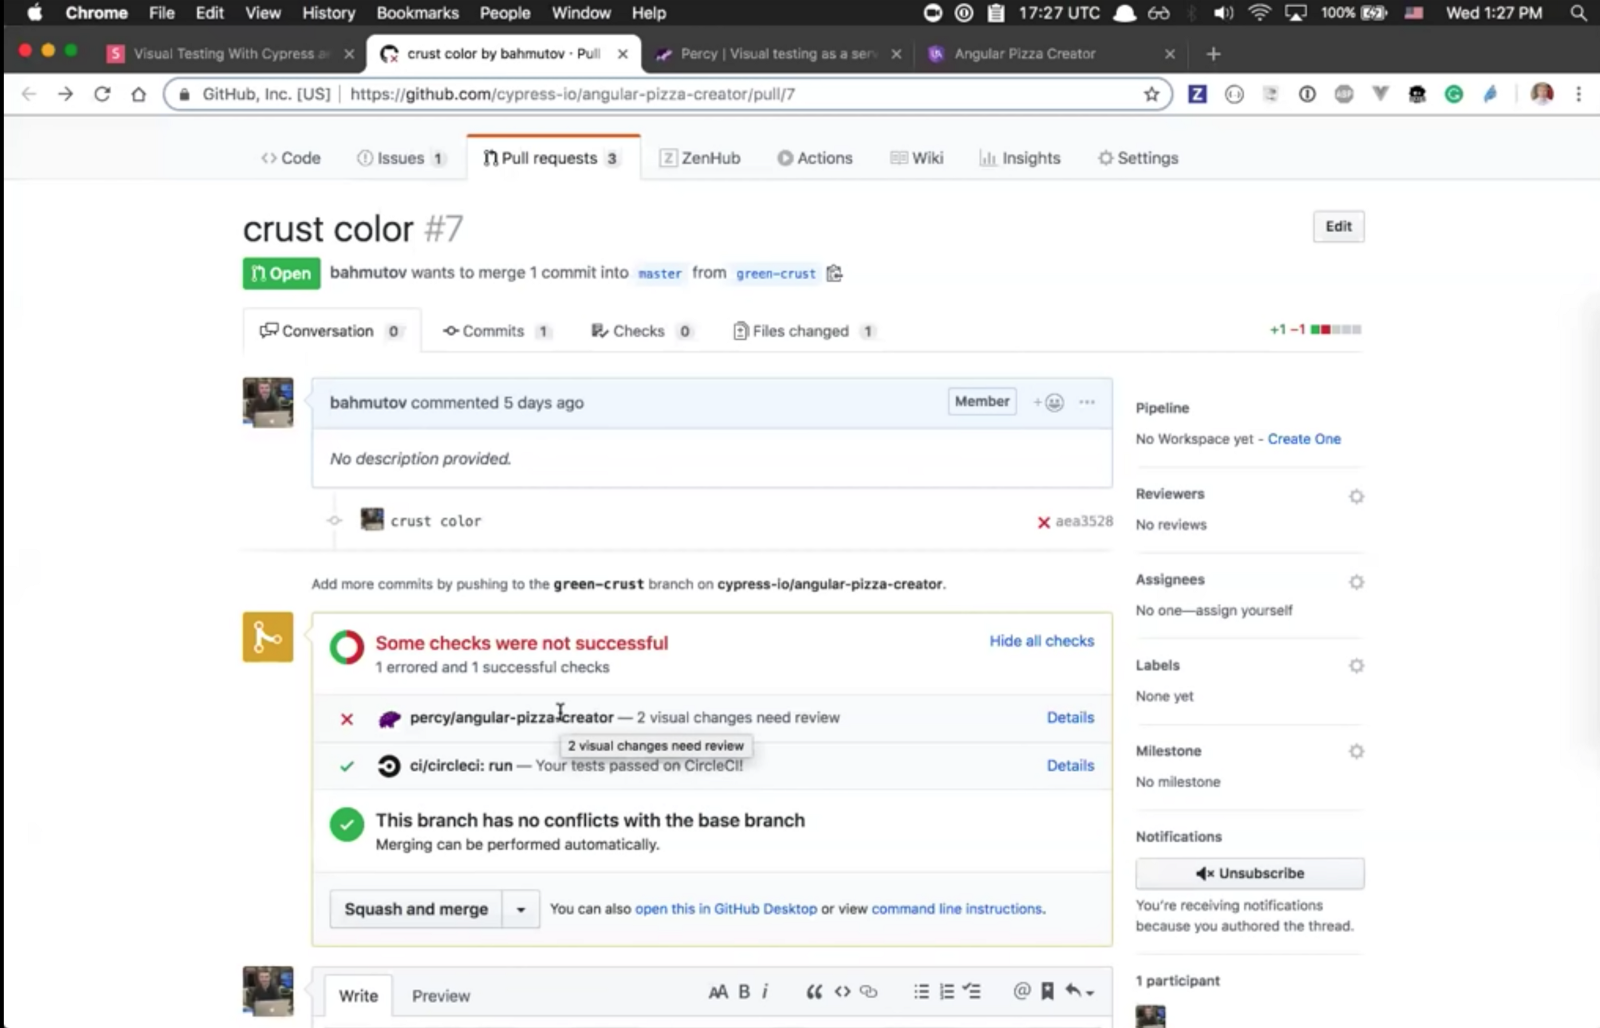The image size is (1600, 1028).
Task: Switch to the Angular Pizza Creator browser tab
Action: coord(1050,54)
